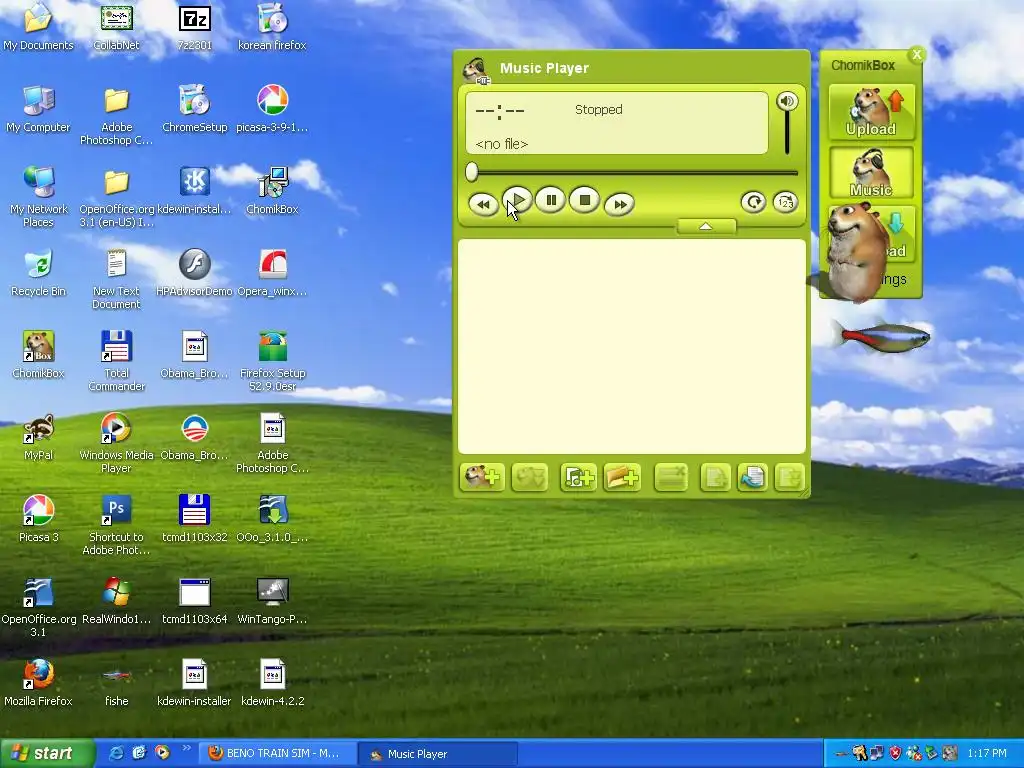Start playback with the Play button

(517, 200)
